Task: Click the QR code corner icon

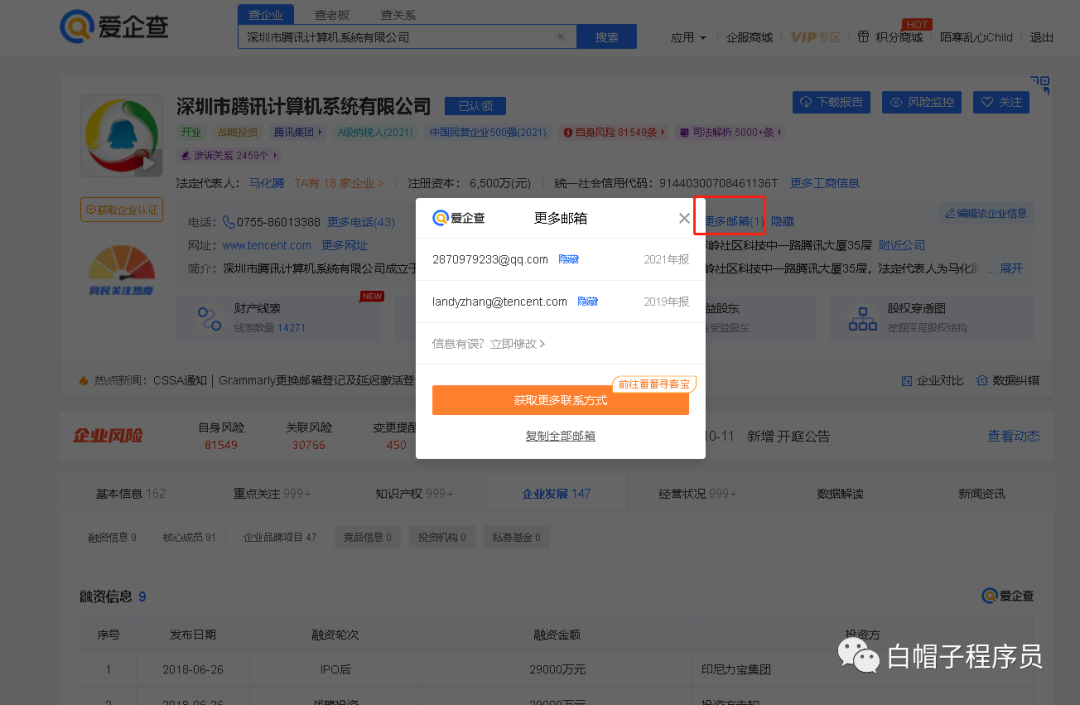Action: pyautogui.click(x=1040, y=85)
